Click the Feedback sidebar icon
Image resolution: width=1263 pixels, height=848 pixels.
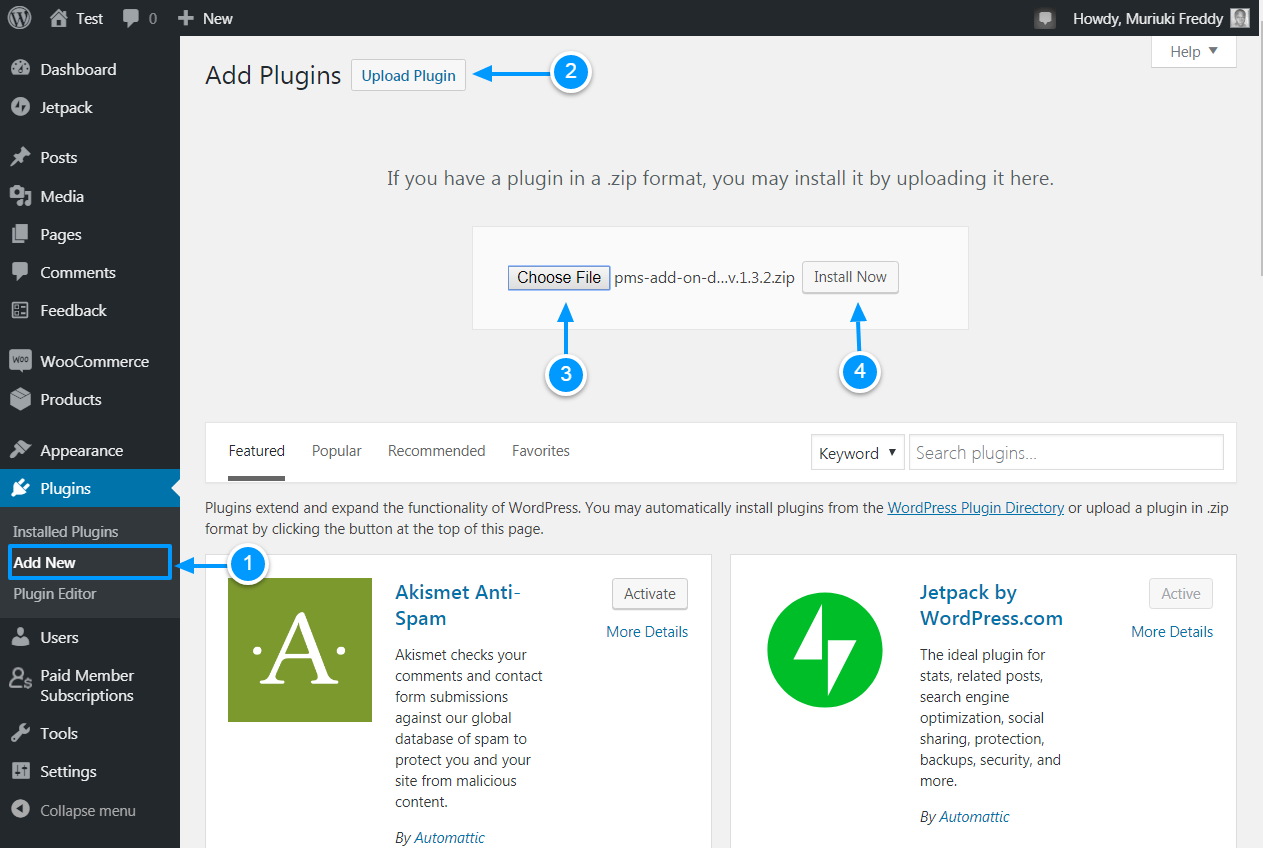coord(20,310)
